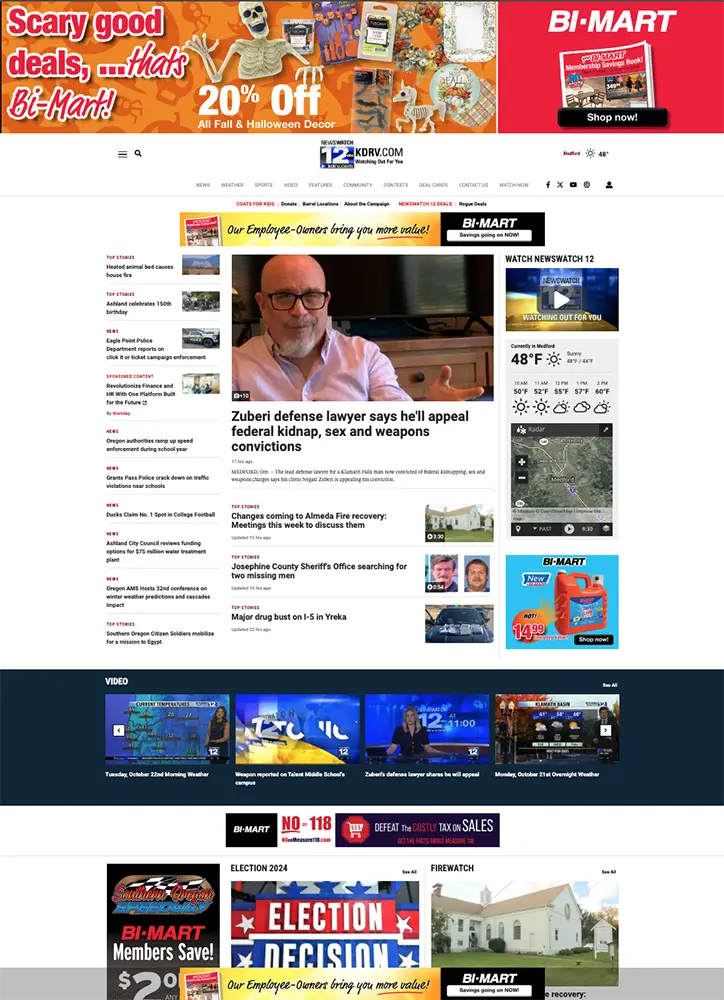Click the next arrow in Video carousel
Image resolution: width=724 pixels, height=1000 pixels.
point(605,730)
